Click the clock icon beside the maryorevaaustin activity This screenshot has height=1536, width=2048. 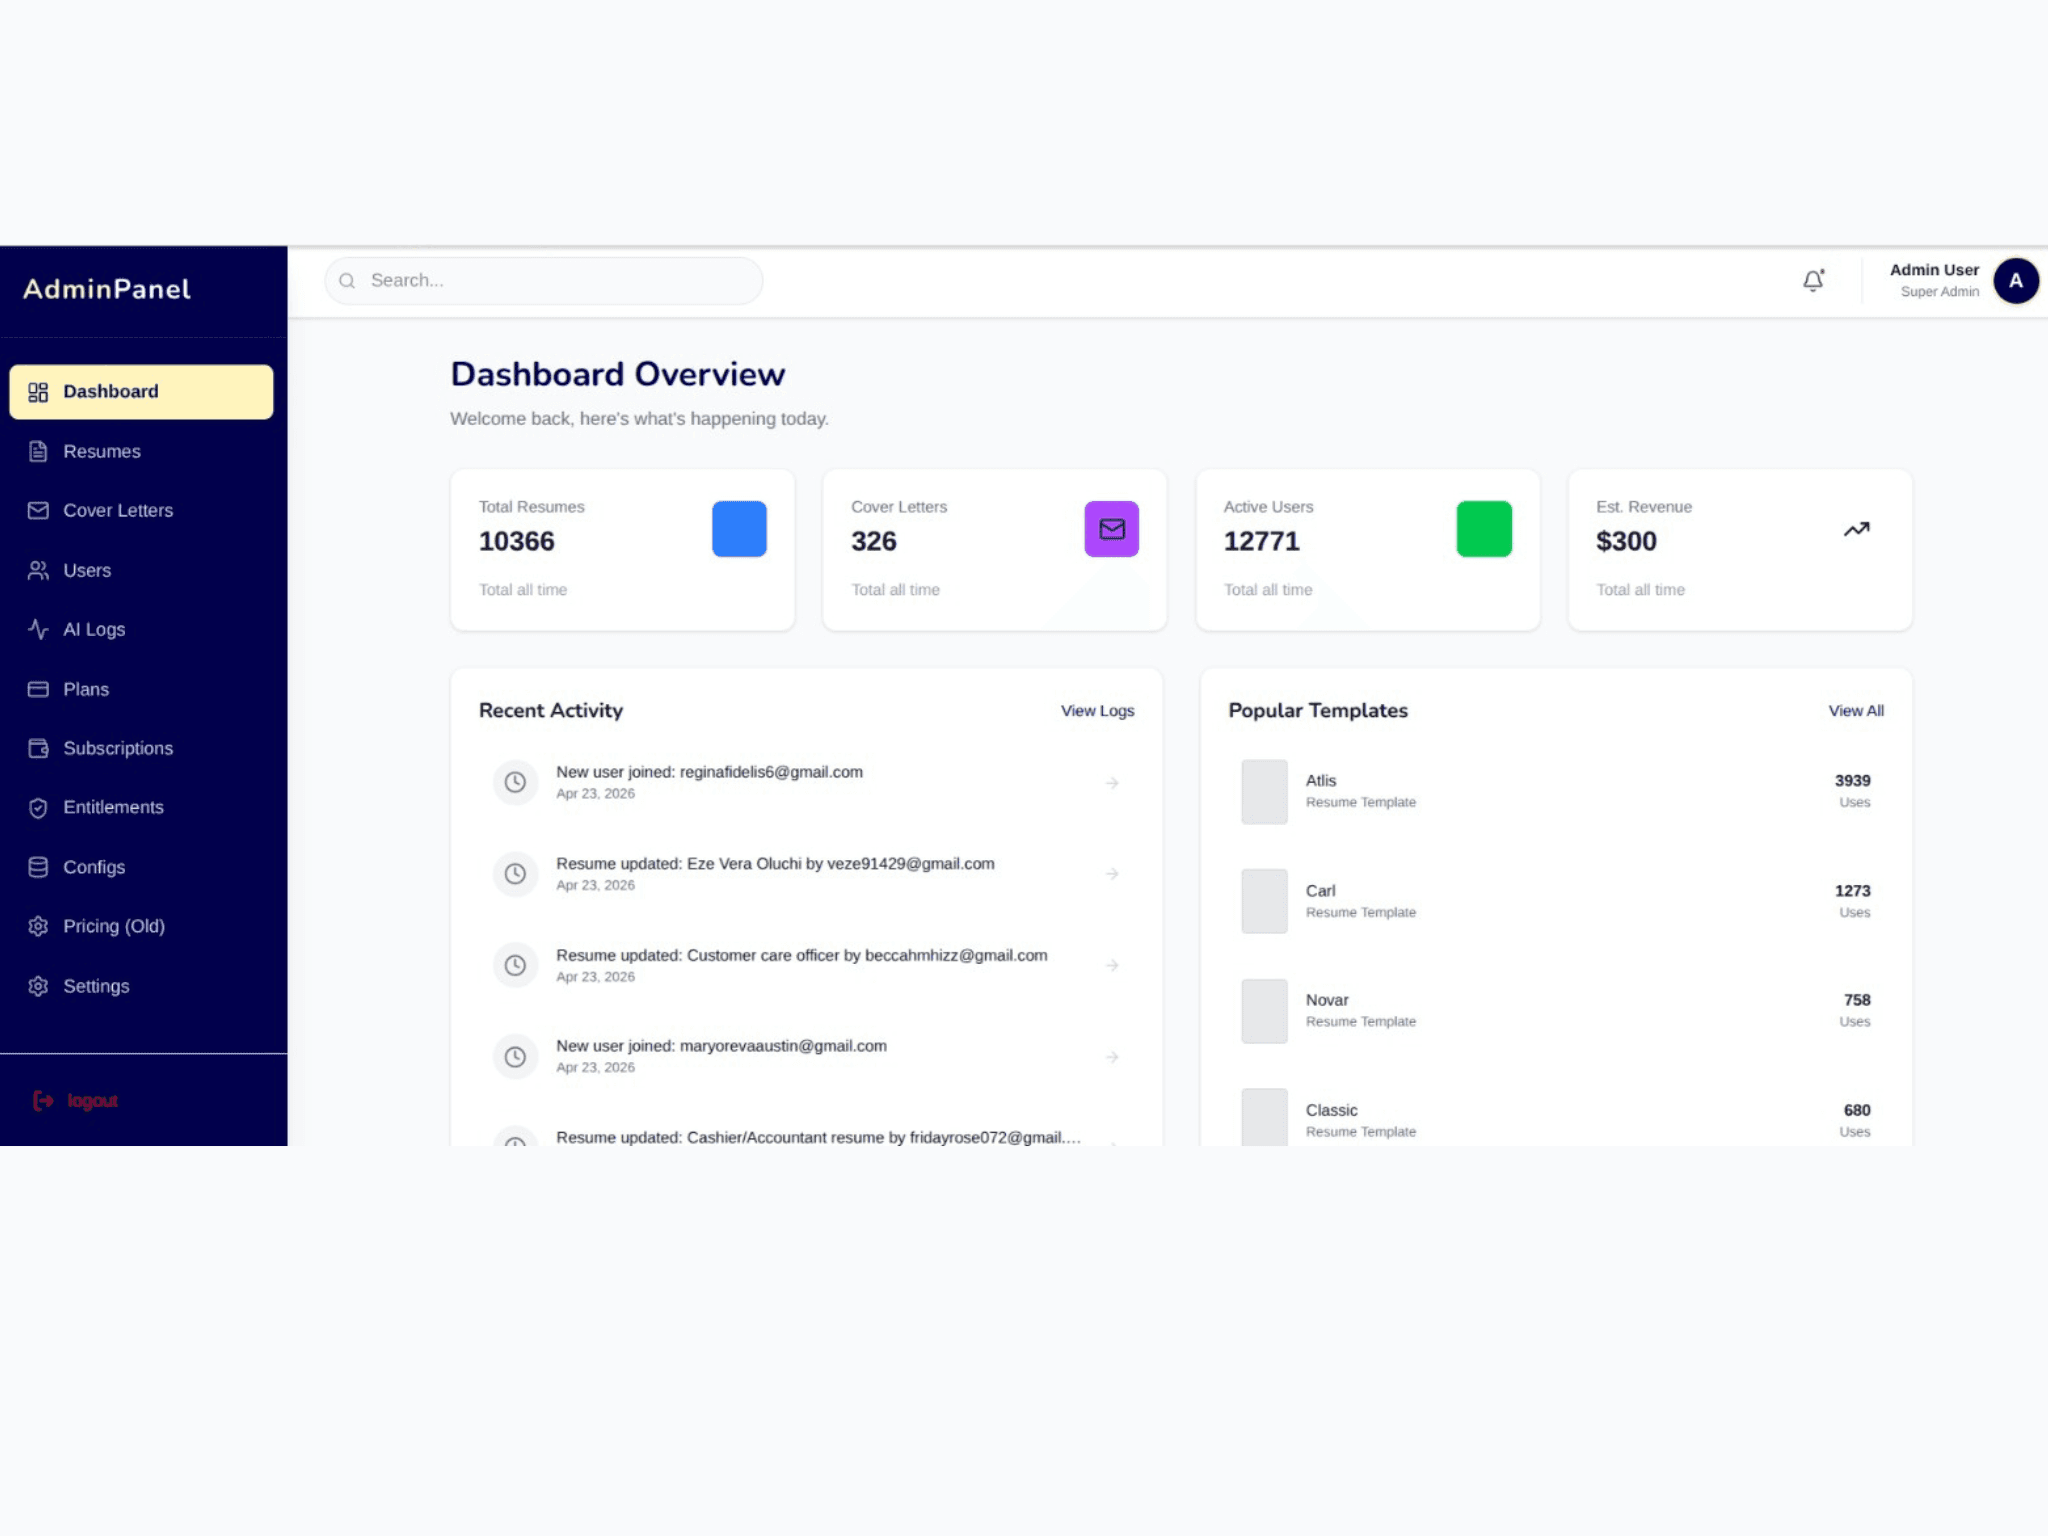516,1056
